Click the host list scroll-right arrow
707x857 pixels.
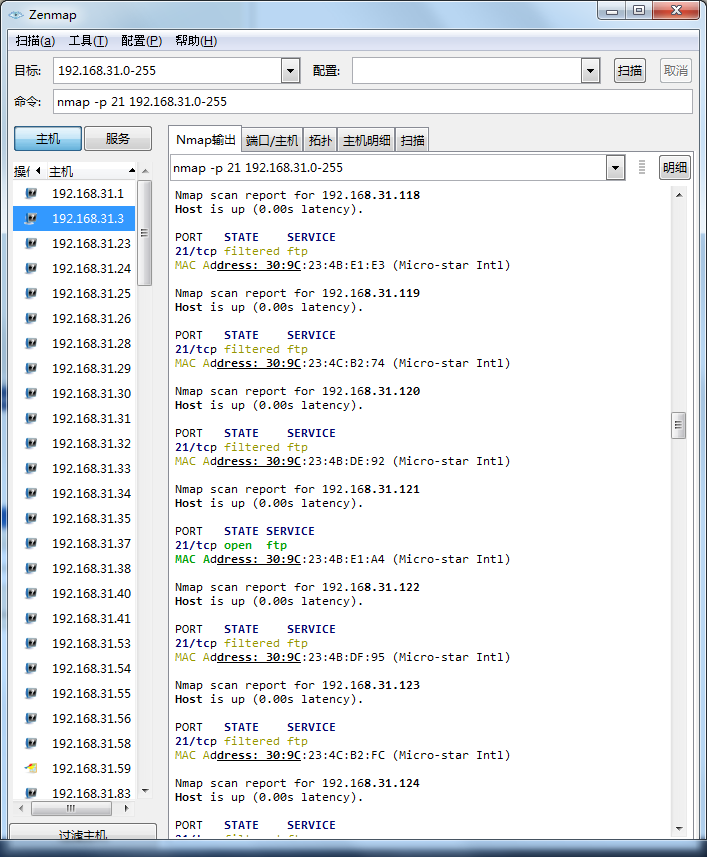127,808
